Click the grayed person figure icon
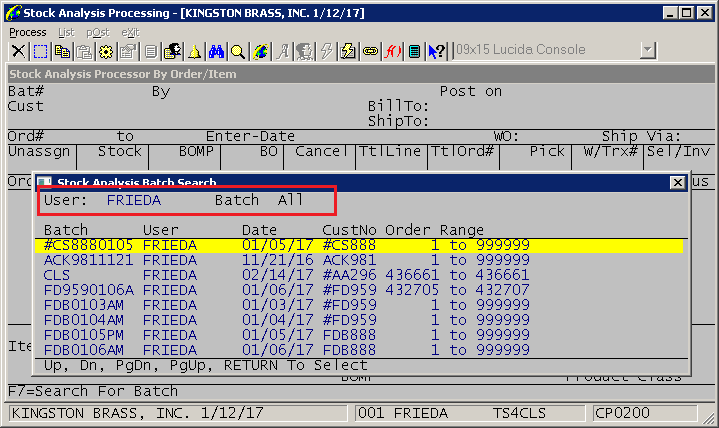Image resolution: width=719 pixels, height=428 pixels. click(304, 51)
